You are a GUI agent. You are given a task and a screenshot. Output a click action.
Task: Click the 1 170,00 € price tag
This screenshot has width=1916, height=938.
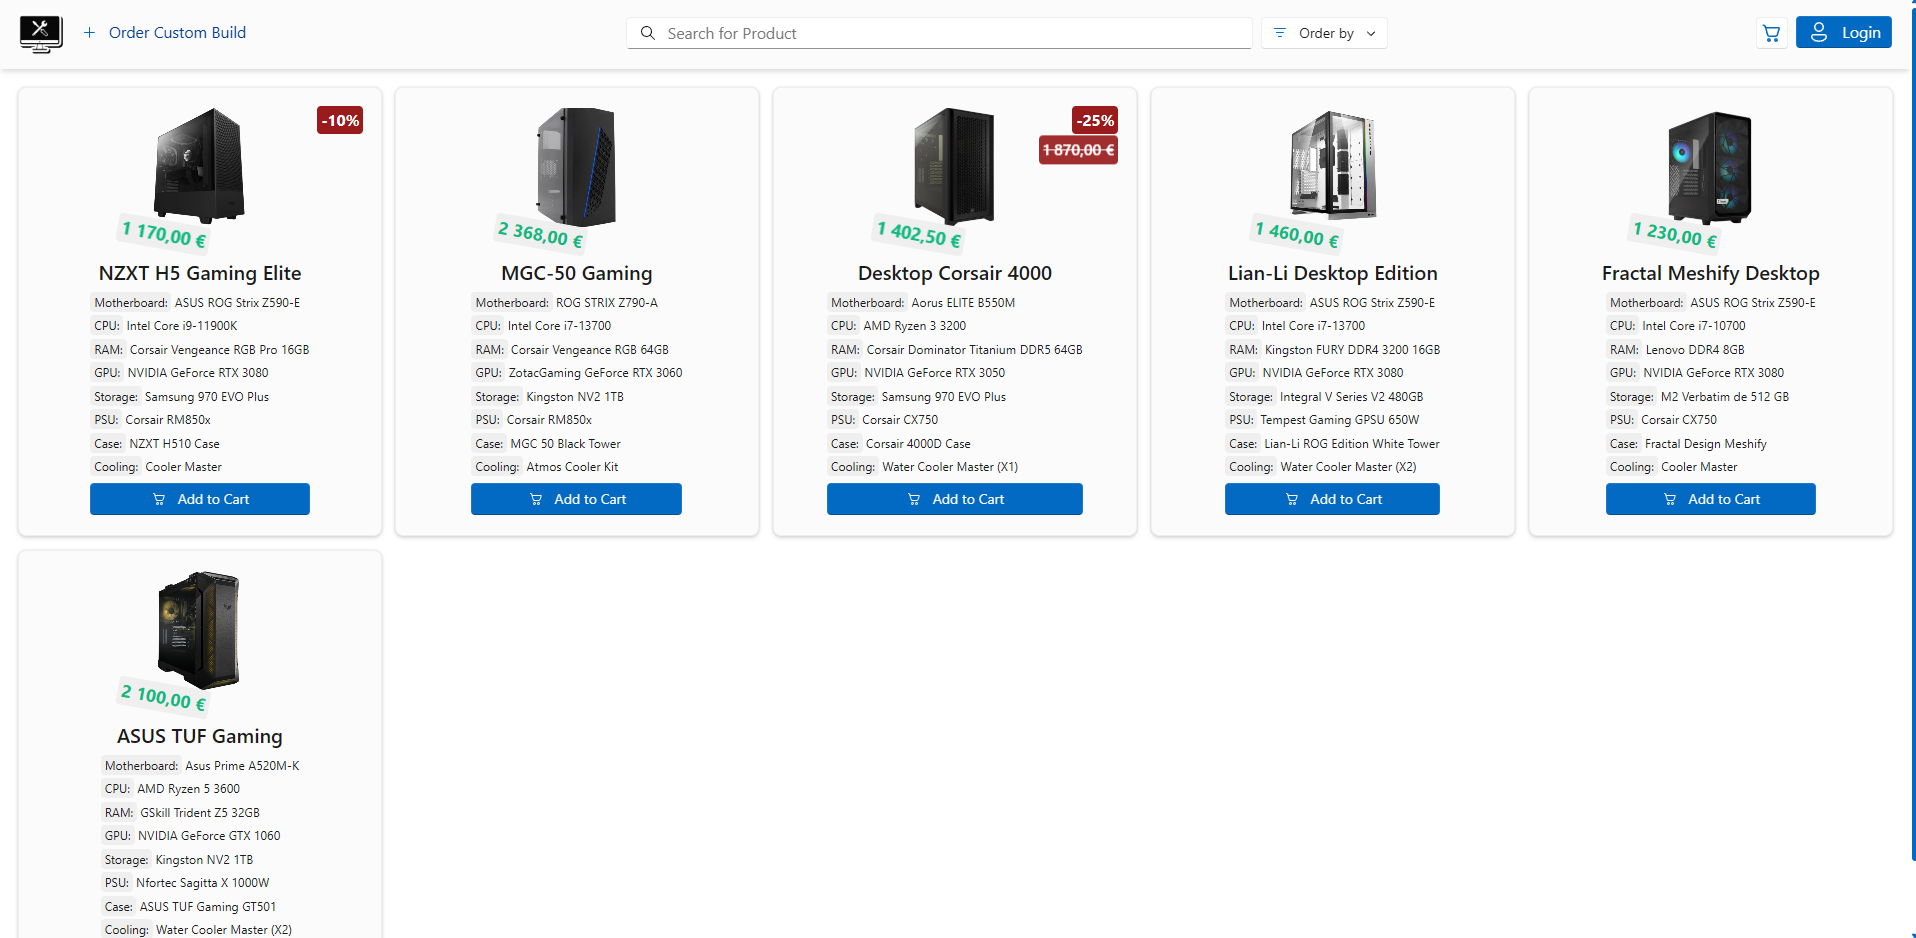tap(164, 234)
